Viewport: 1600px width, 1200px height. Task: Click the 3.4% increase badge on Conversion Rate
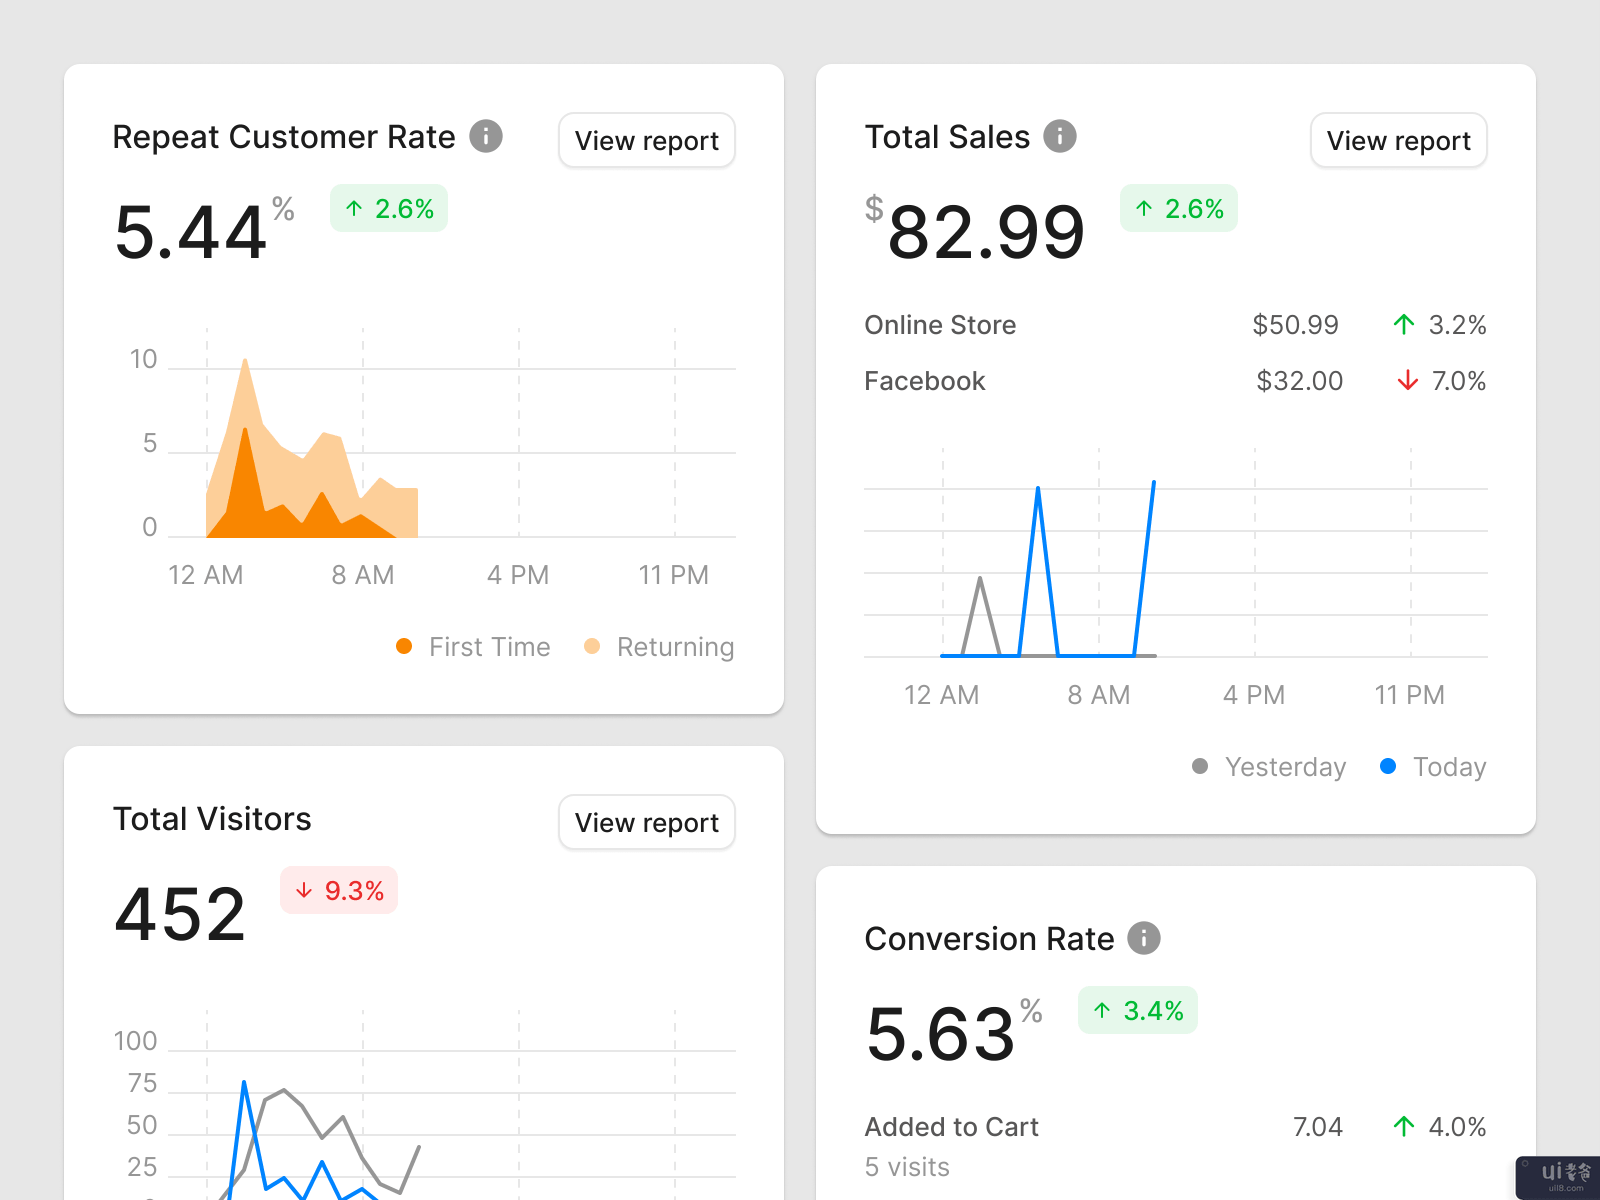click(x=1137, y=1010)
